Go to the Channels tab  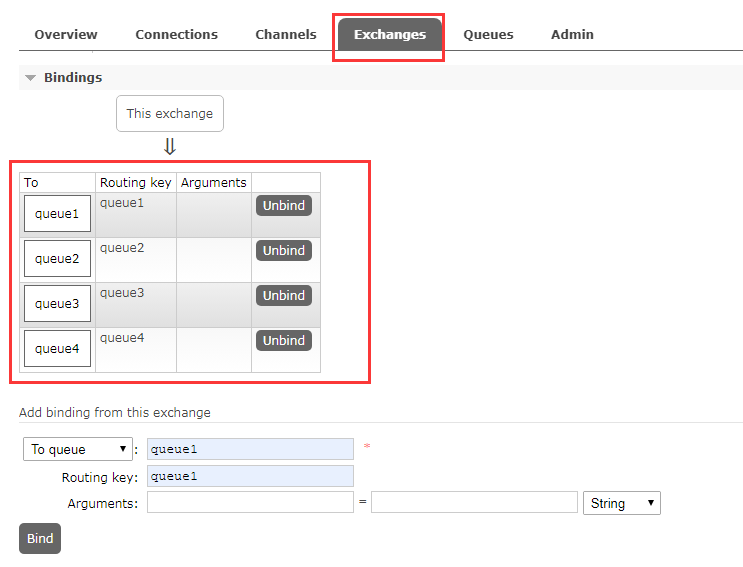[286, 35]
